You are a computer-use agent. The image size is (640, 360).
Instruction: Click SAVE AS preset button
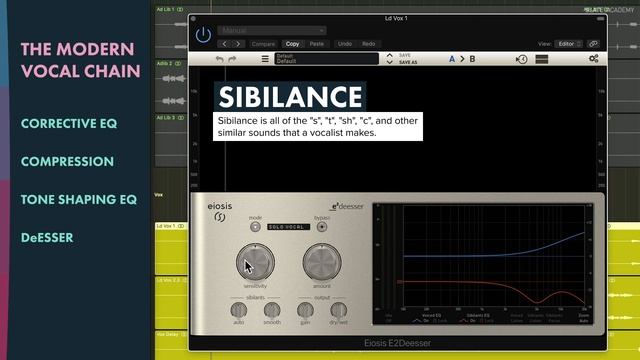[408, 62]
